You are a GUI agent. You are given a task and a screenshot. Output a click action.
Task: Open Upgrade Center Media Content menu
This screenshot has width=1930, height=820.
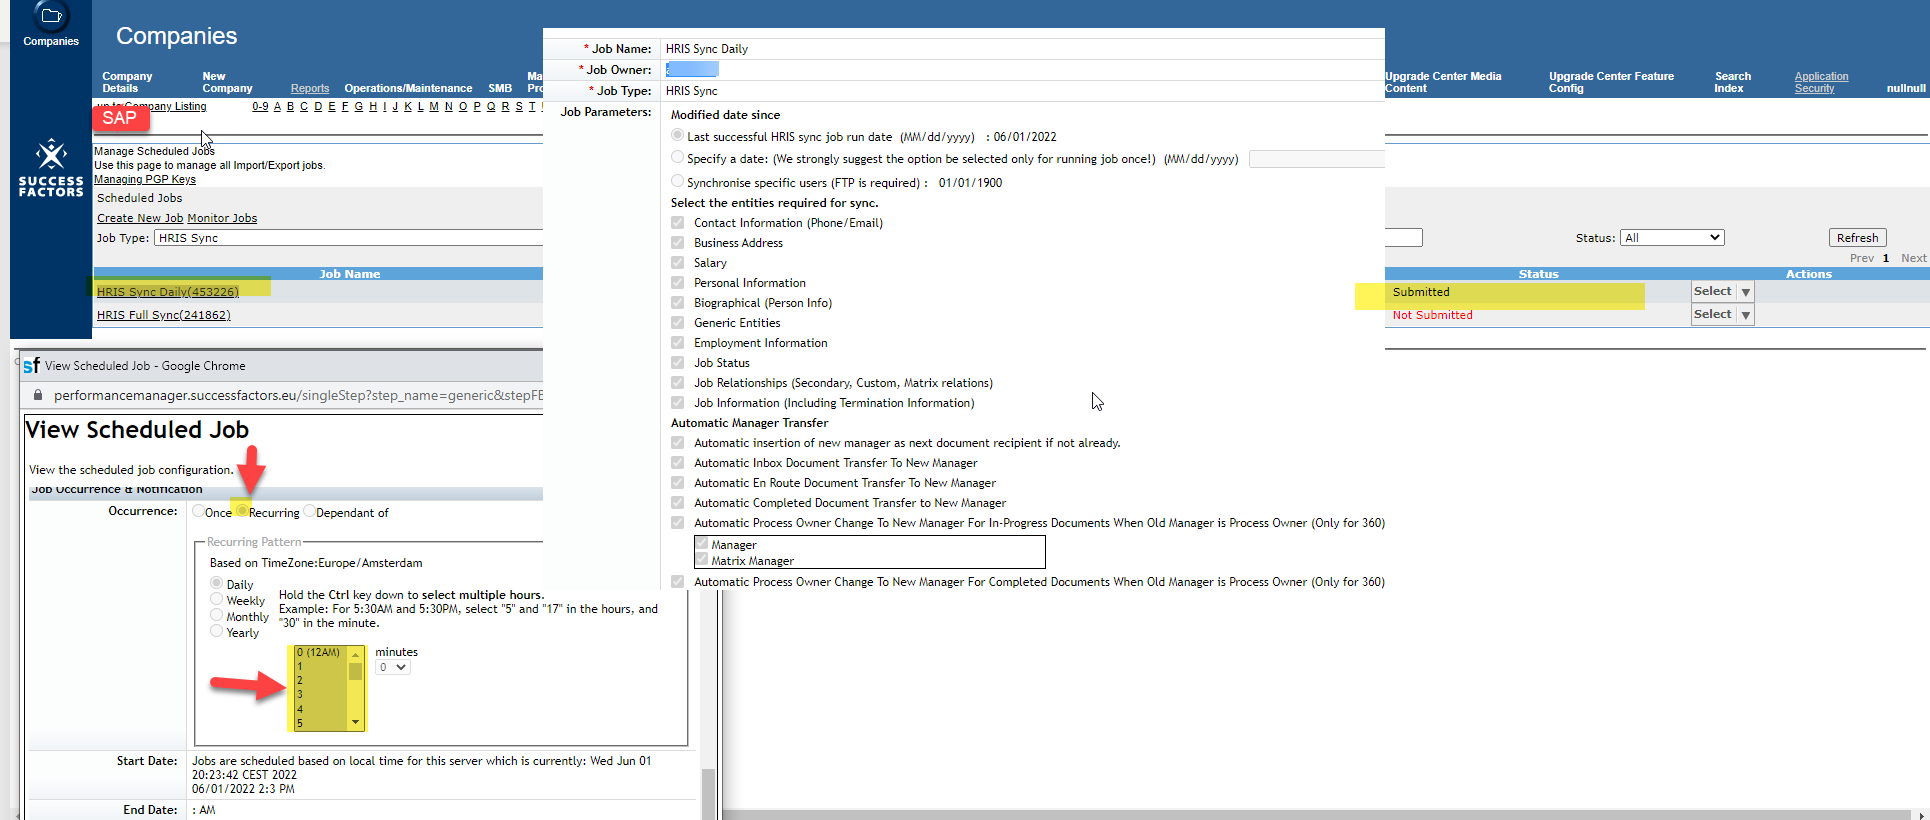[x=1443, y=82]
